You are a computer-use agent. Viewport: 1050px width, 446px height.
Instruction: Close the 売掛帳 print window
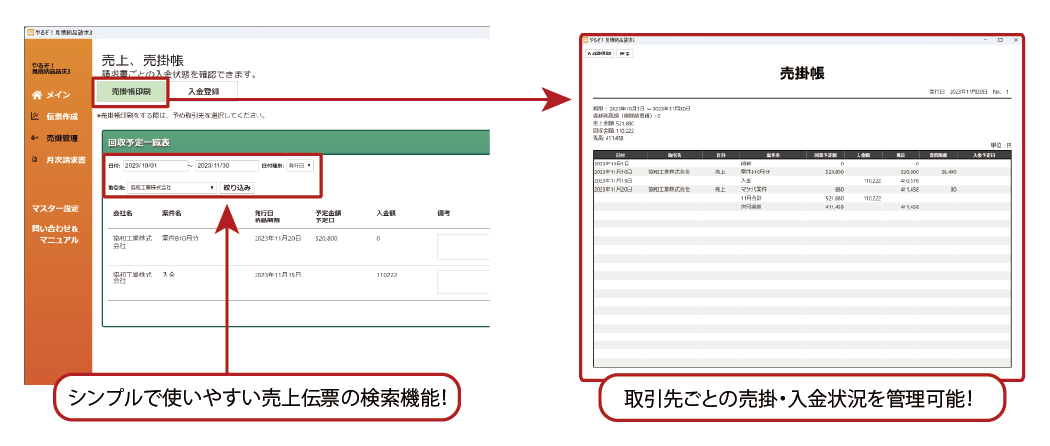point(1016,40)
